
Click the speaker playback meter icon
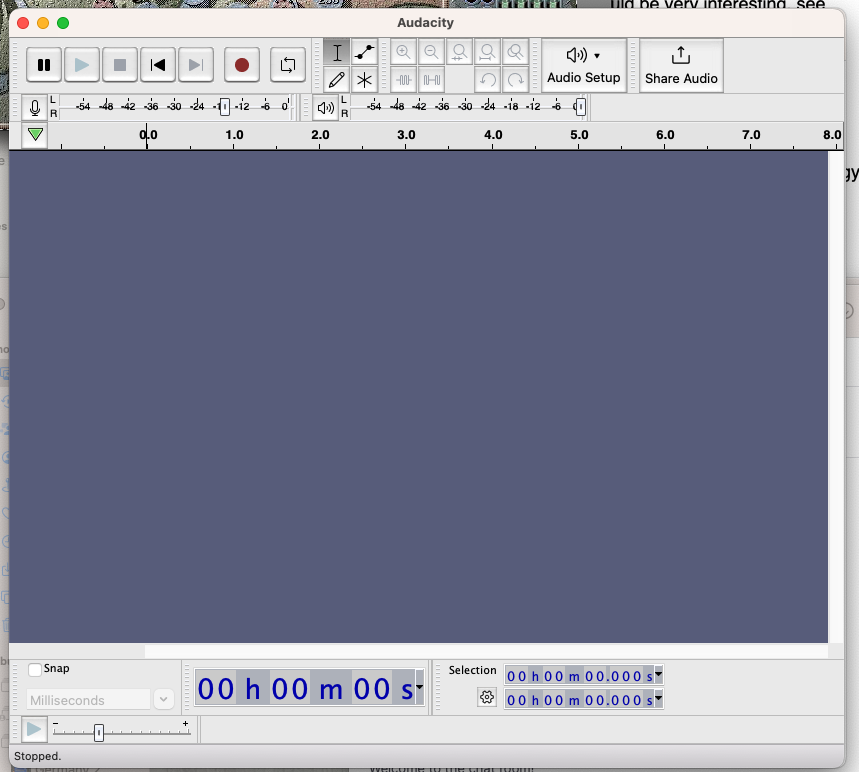click(x=326, y=108)
